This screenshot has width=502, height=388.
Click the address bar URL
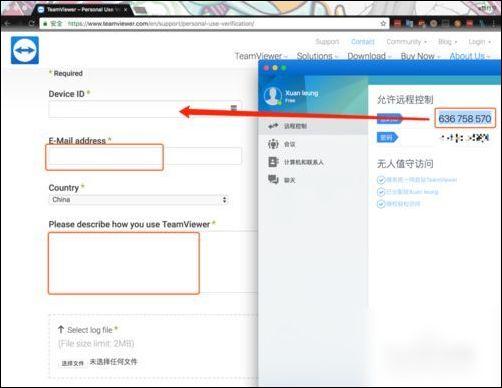coord(161,24)
